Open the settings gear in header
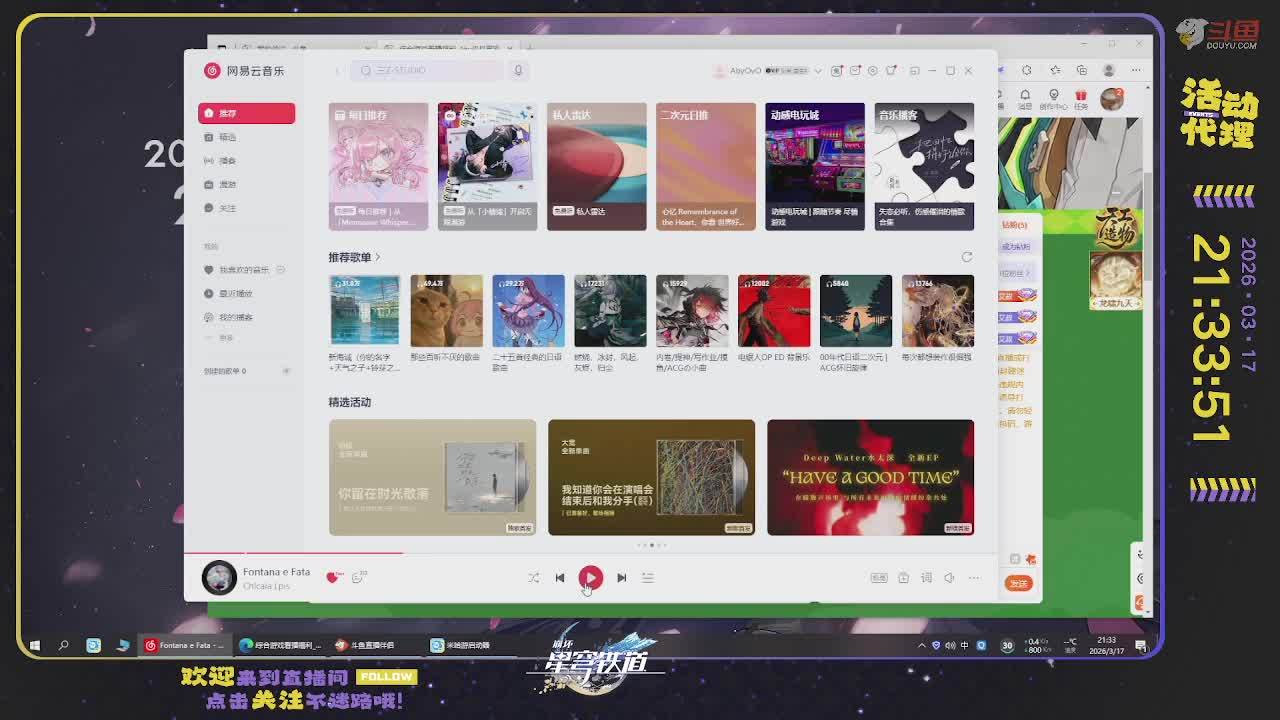This screenshot has width=1280, height=720. click(873, 71)
